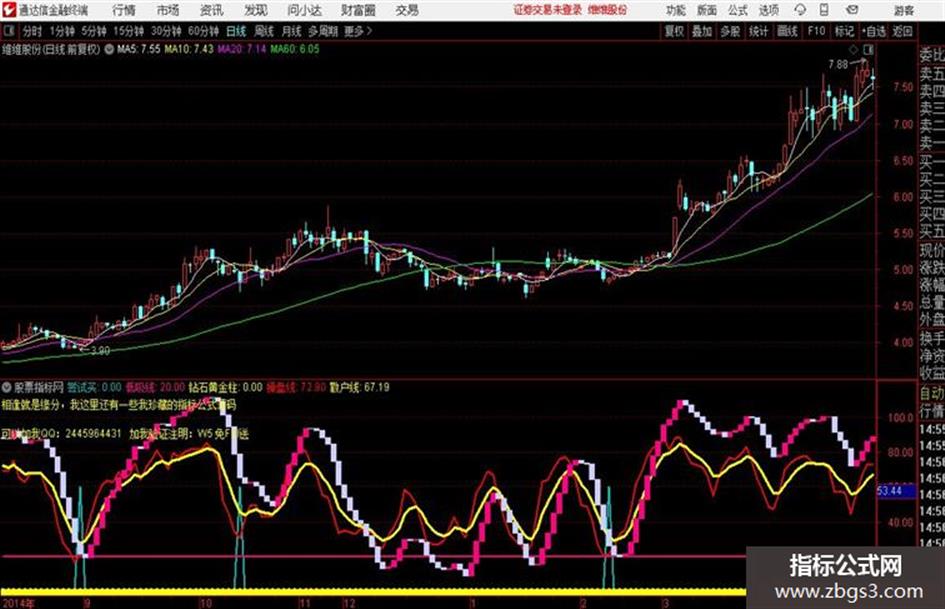Click the 通达信 app logo icon
The image size is (945, 609).
(x=10, y=10)
